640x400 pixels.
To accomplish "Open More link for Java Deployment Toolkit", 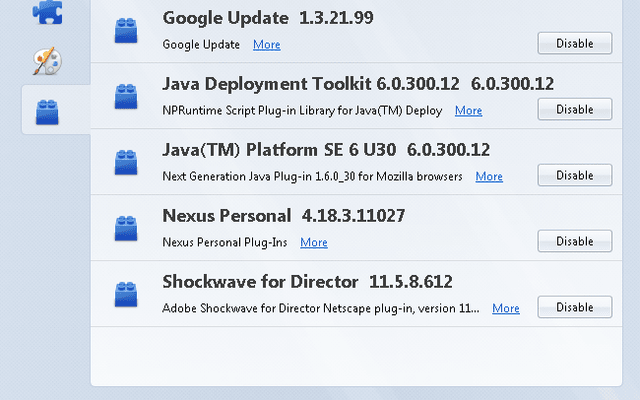I will point(469,111).
